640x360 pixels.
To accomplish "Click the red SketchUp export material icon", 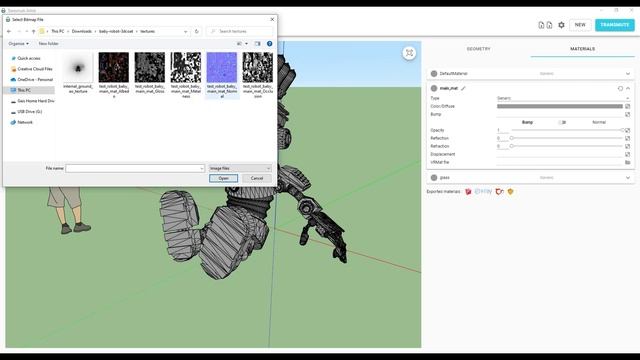I will (x=468, y=191).
